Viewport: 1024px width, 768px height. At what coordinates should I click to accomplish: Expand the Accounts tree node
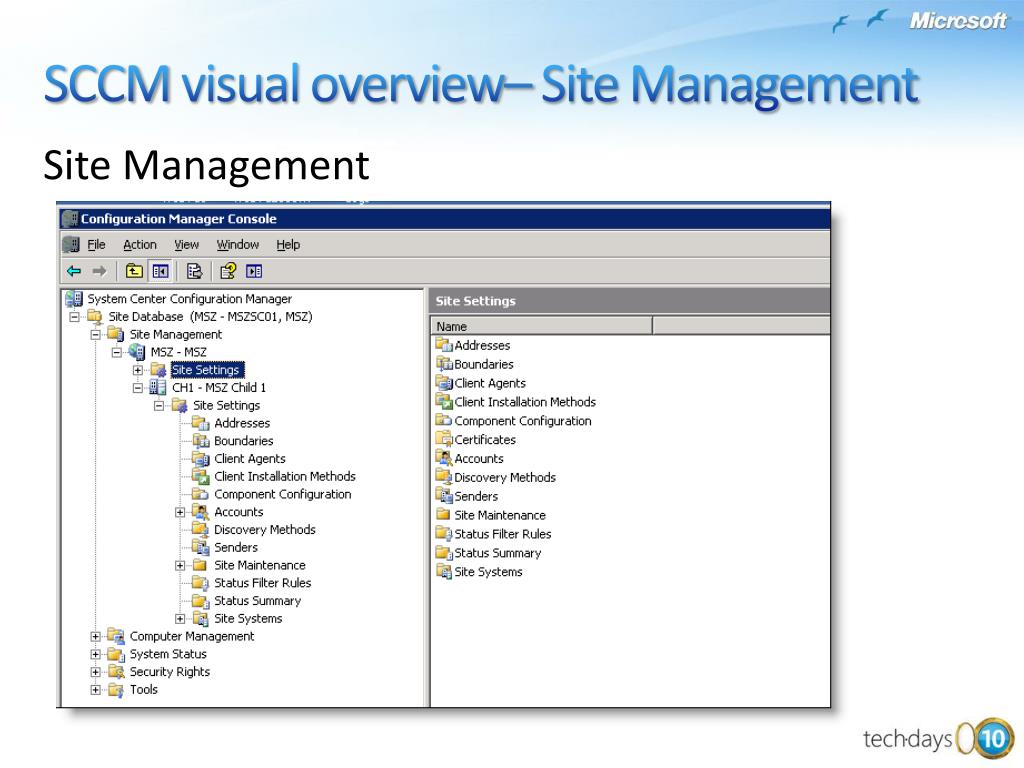click(x=180, y=513)
